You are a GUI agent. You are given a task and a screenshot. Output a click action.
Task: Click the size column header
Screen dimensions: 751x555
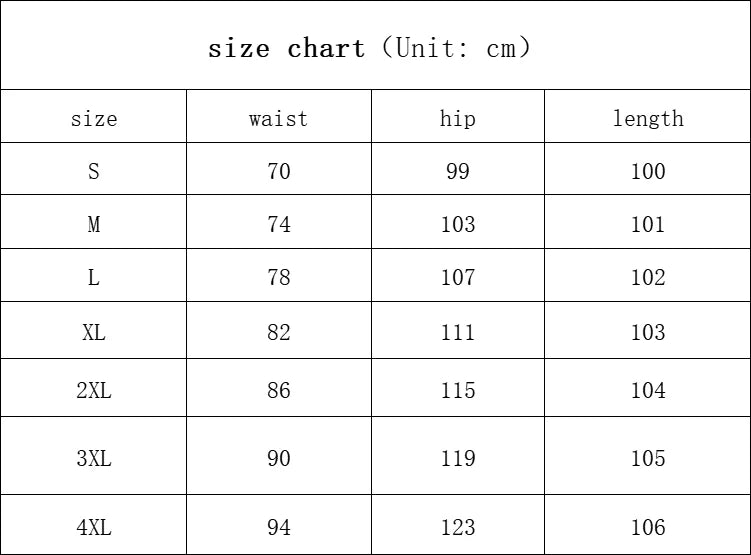point(94,119)
